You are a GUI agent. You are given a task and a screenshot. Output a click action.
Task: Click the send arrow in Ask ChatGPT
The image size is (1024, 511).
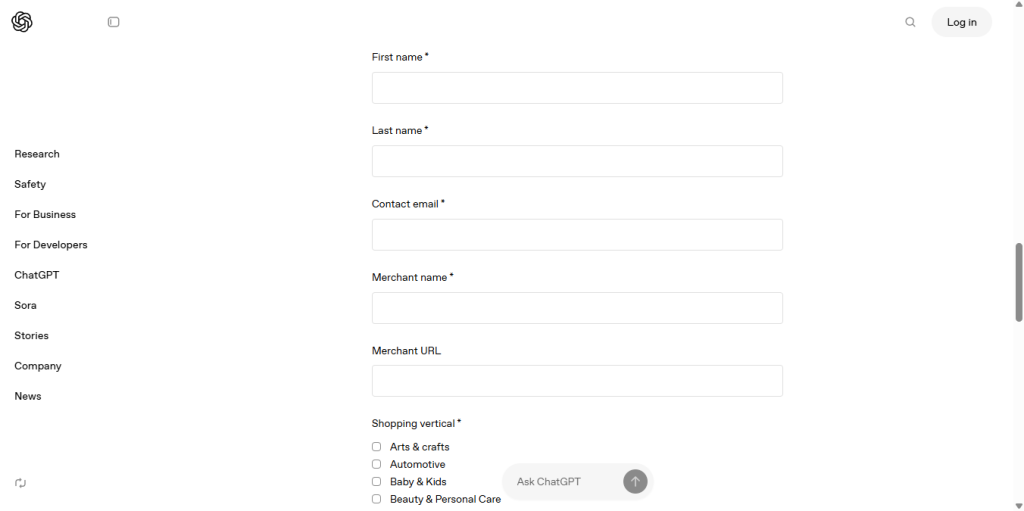click(635, 482)
